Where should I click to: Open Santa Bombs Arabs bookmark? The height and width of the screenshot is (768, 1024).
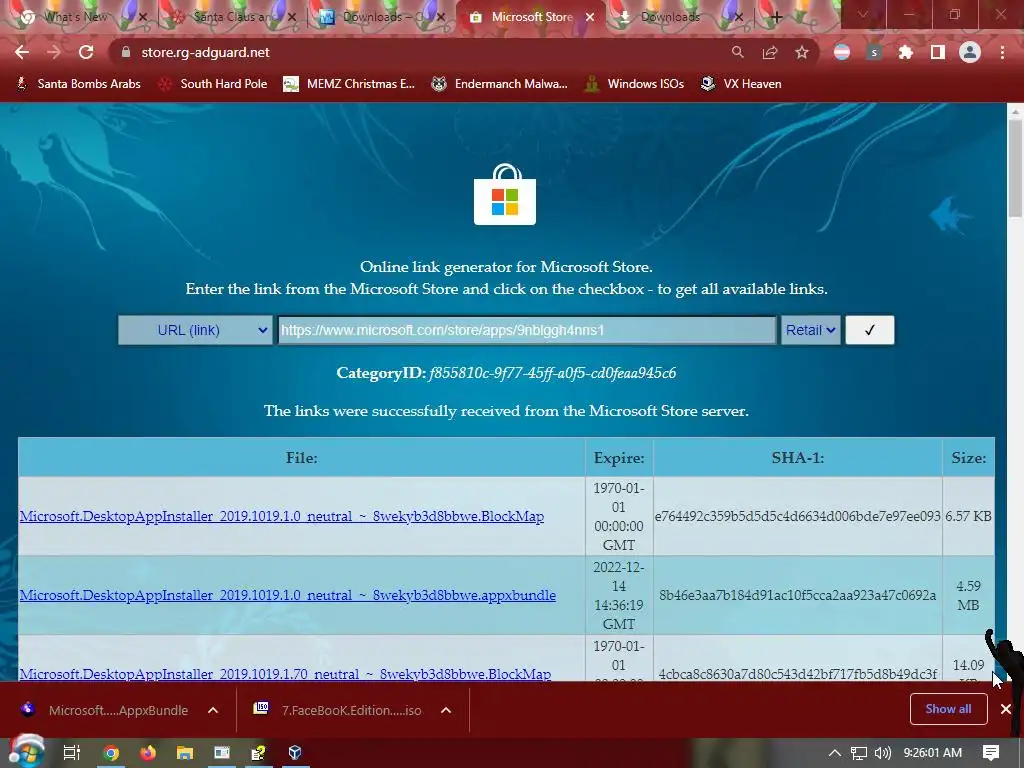78,84
